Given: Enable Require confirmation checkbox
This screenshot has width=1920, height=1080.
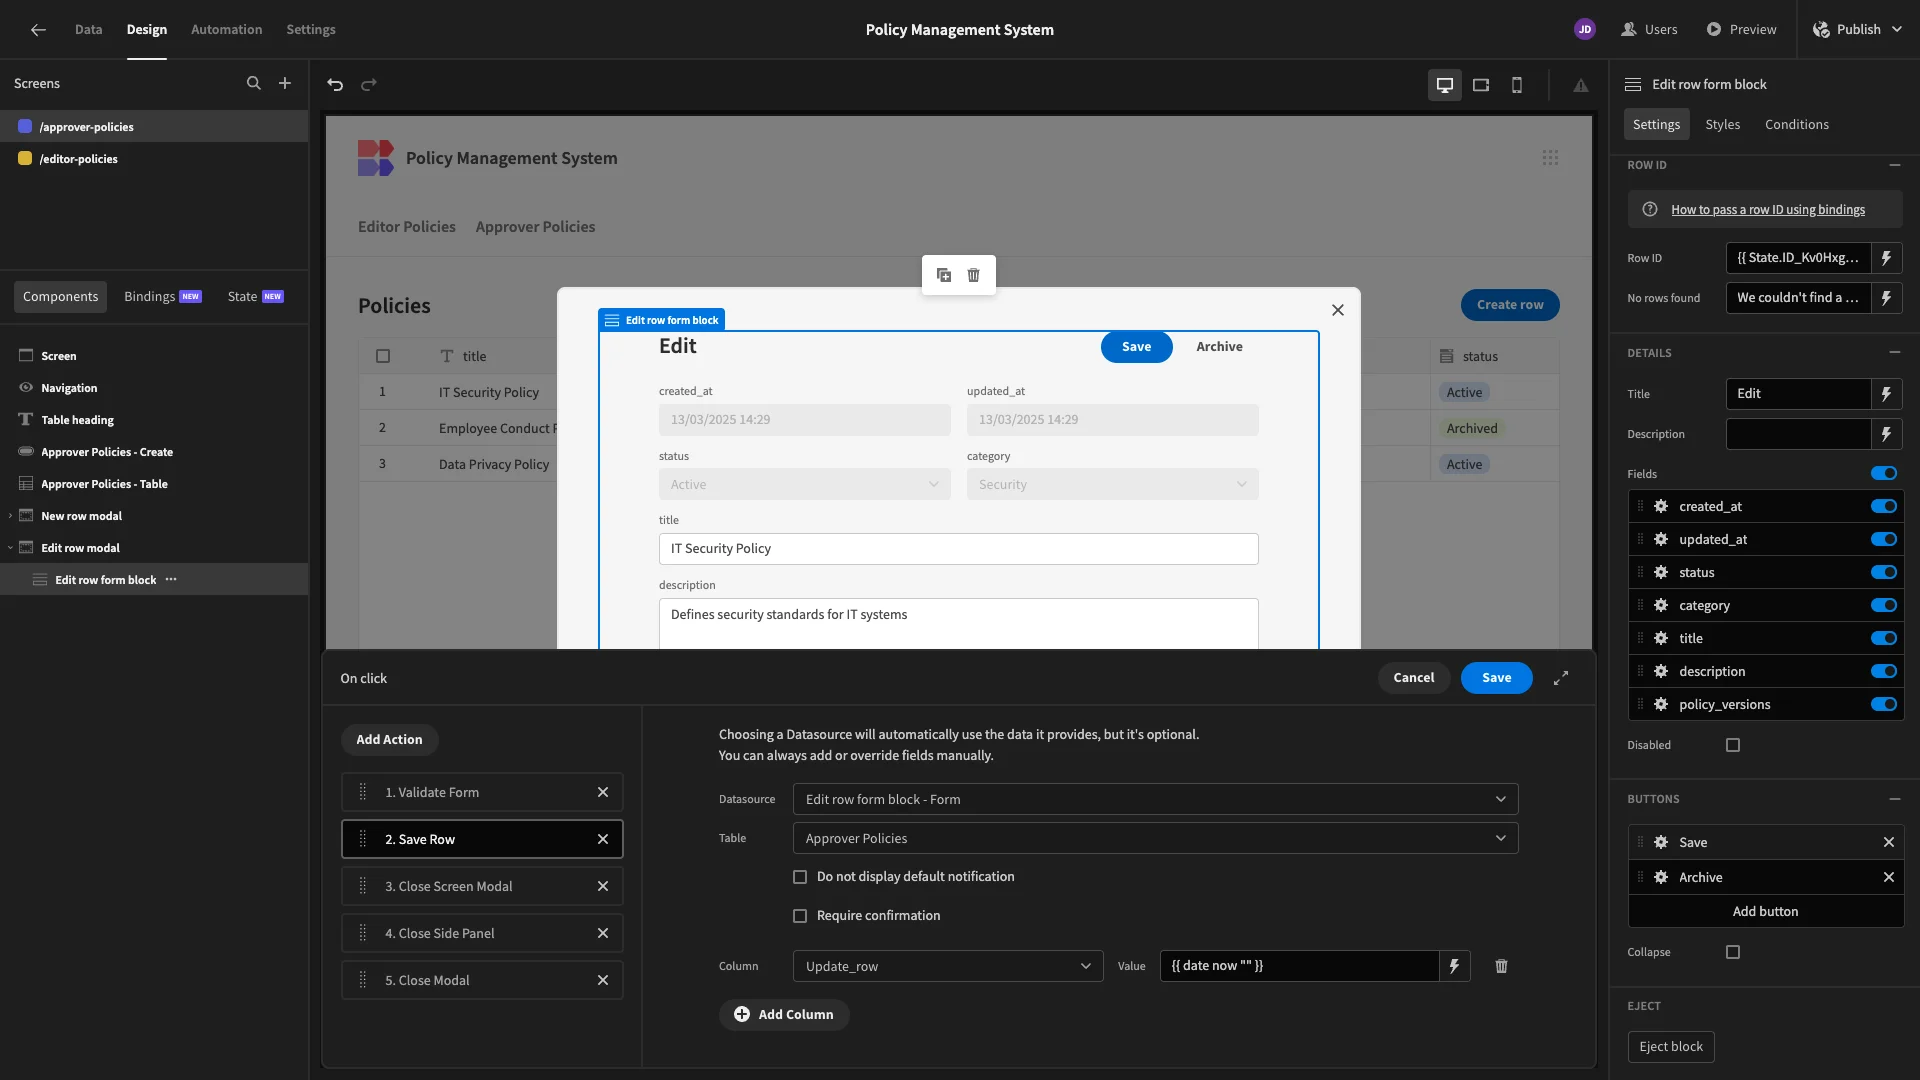Looking at the screenshot, I should coord(800,916).
